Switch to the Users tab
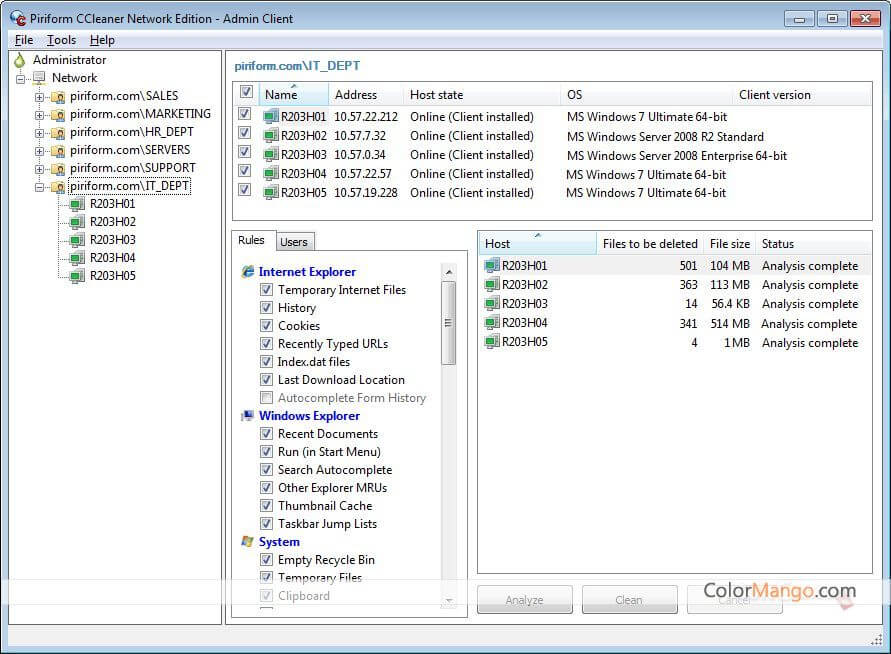891x654 pixels. click(293, 242)
